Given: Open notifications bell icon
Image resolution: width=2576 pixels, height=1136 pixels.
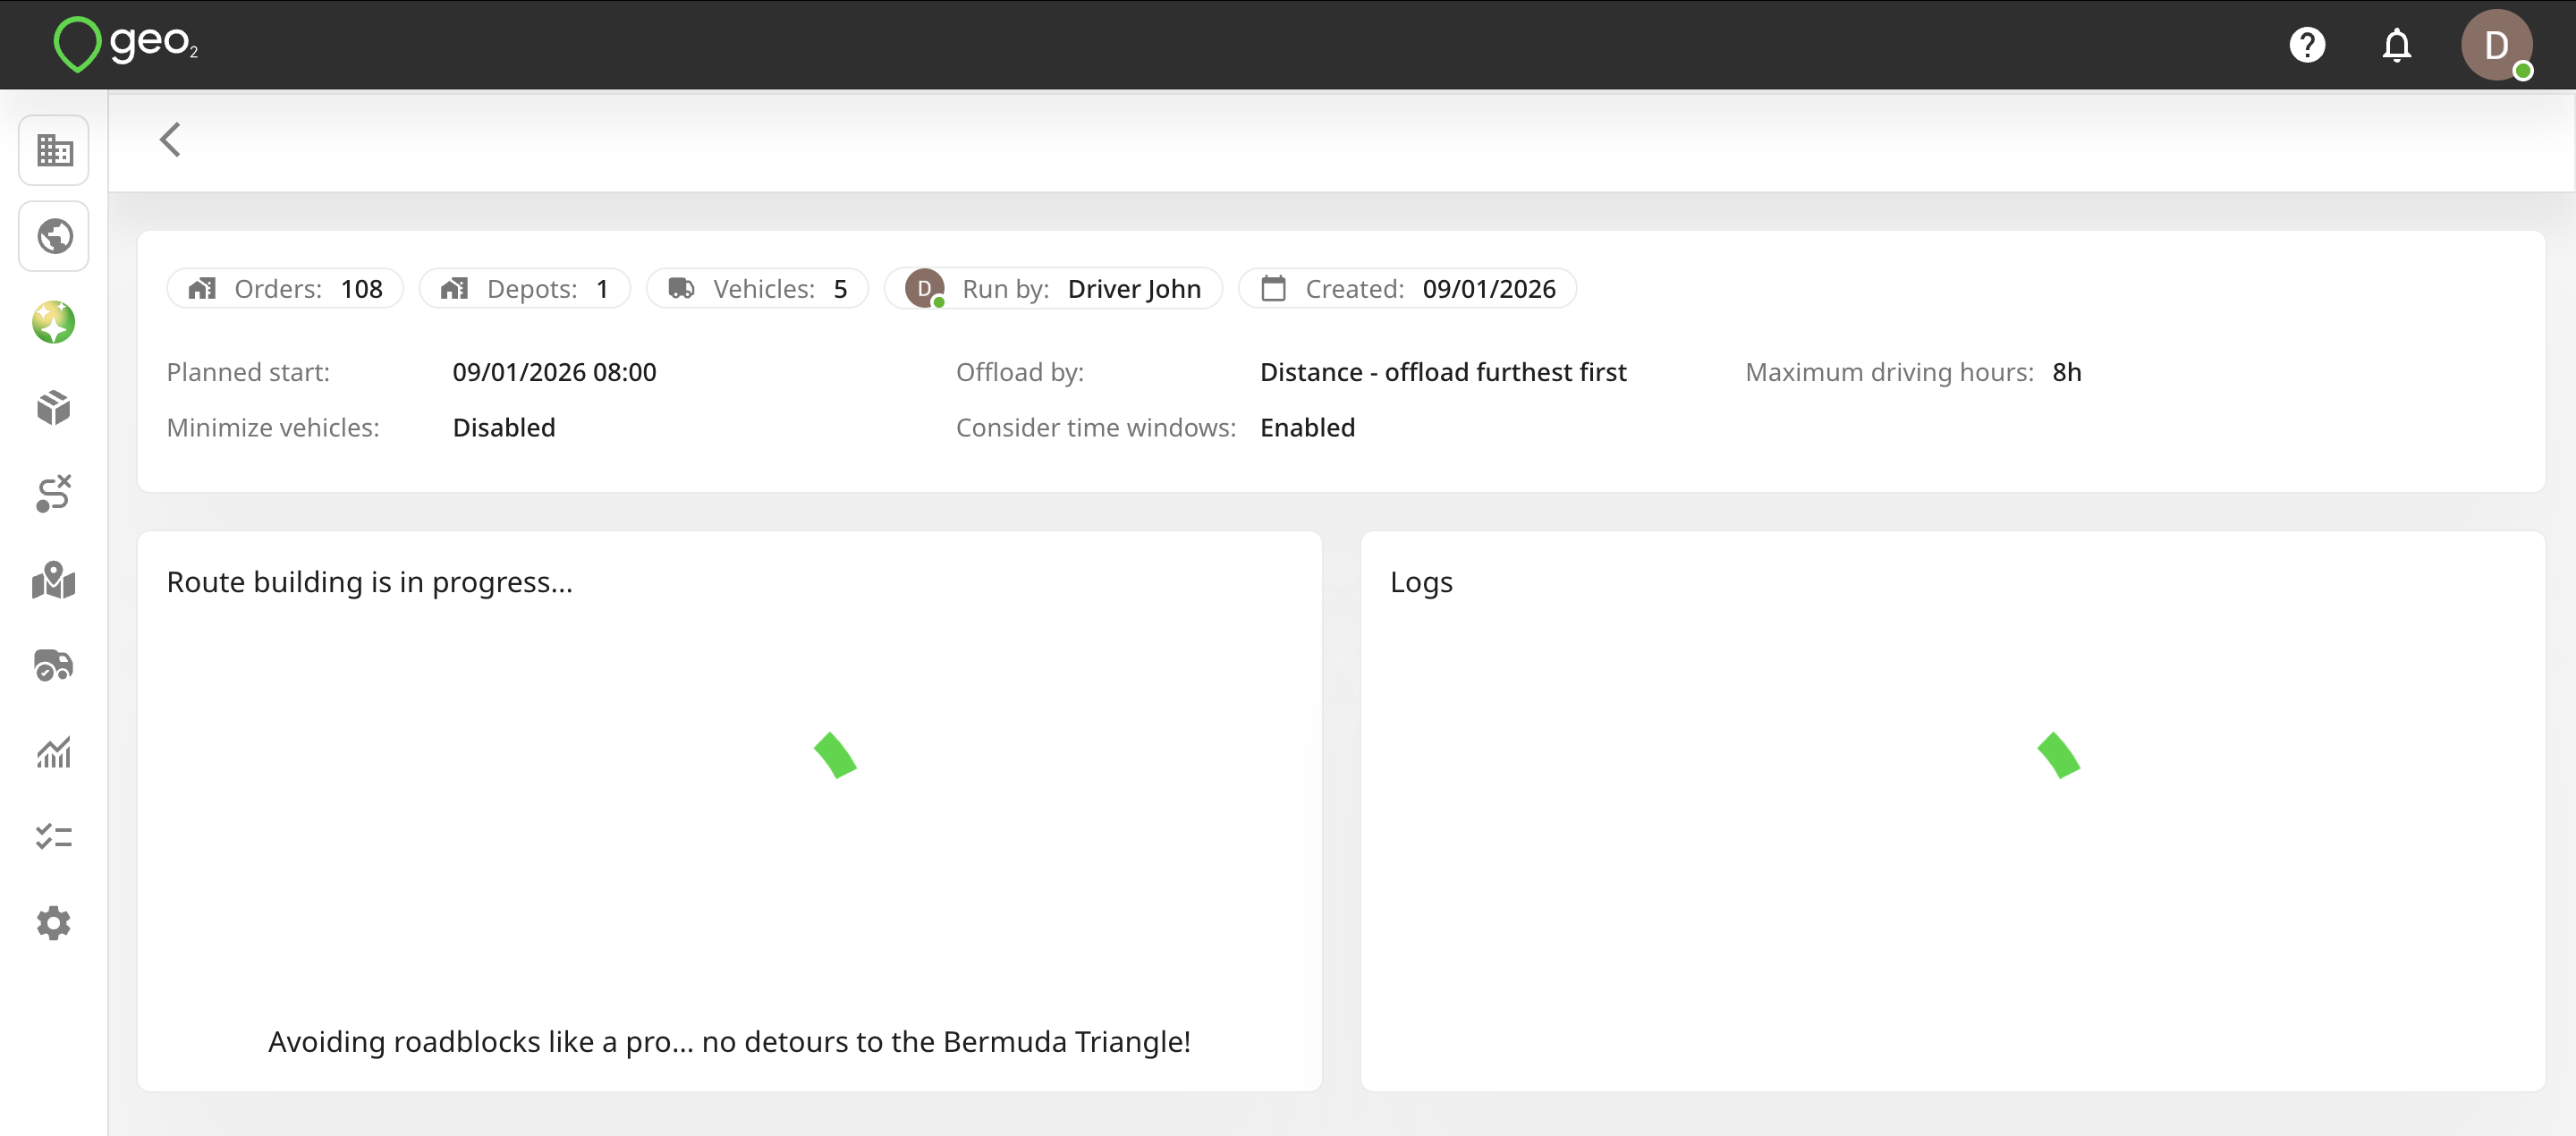Looking at the screenshot, I should (x=2397, y=45).
